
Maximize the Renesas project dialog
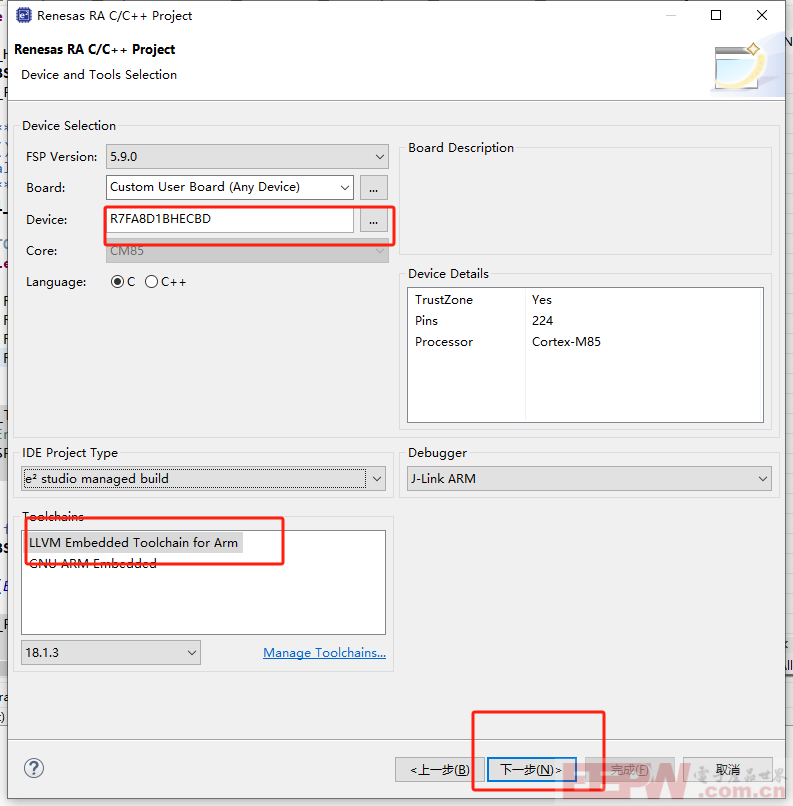716,15
